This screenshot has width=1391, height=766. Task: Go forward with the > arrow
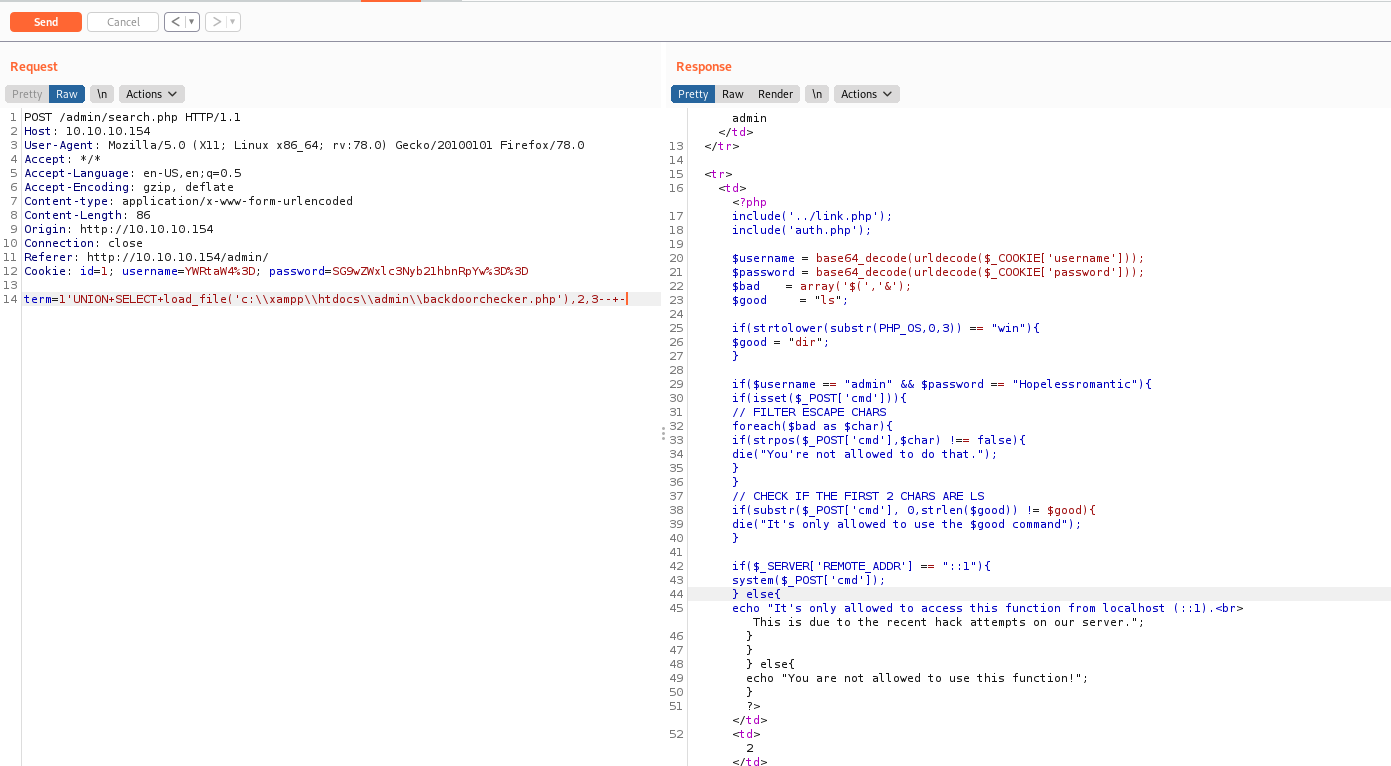pos(216,22)
